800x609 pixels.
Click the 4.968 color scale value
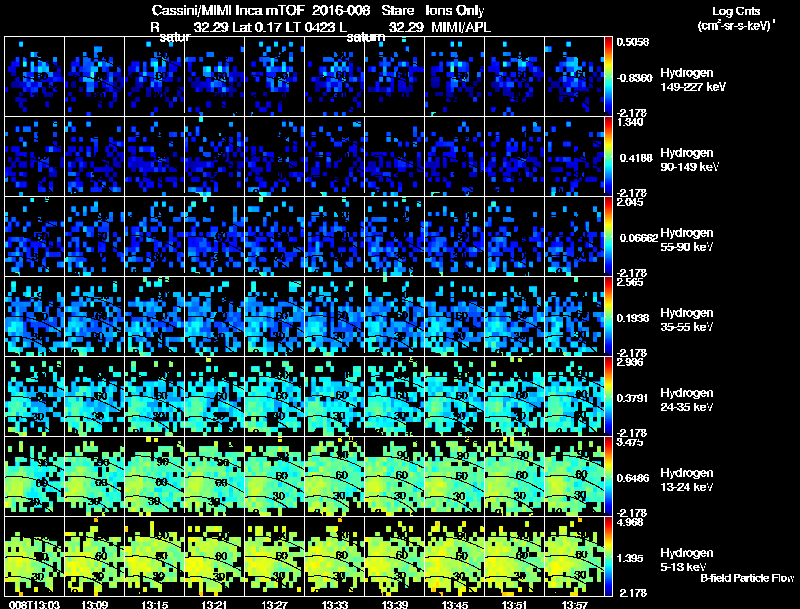point(630,523)
